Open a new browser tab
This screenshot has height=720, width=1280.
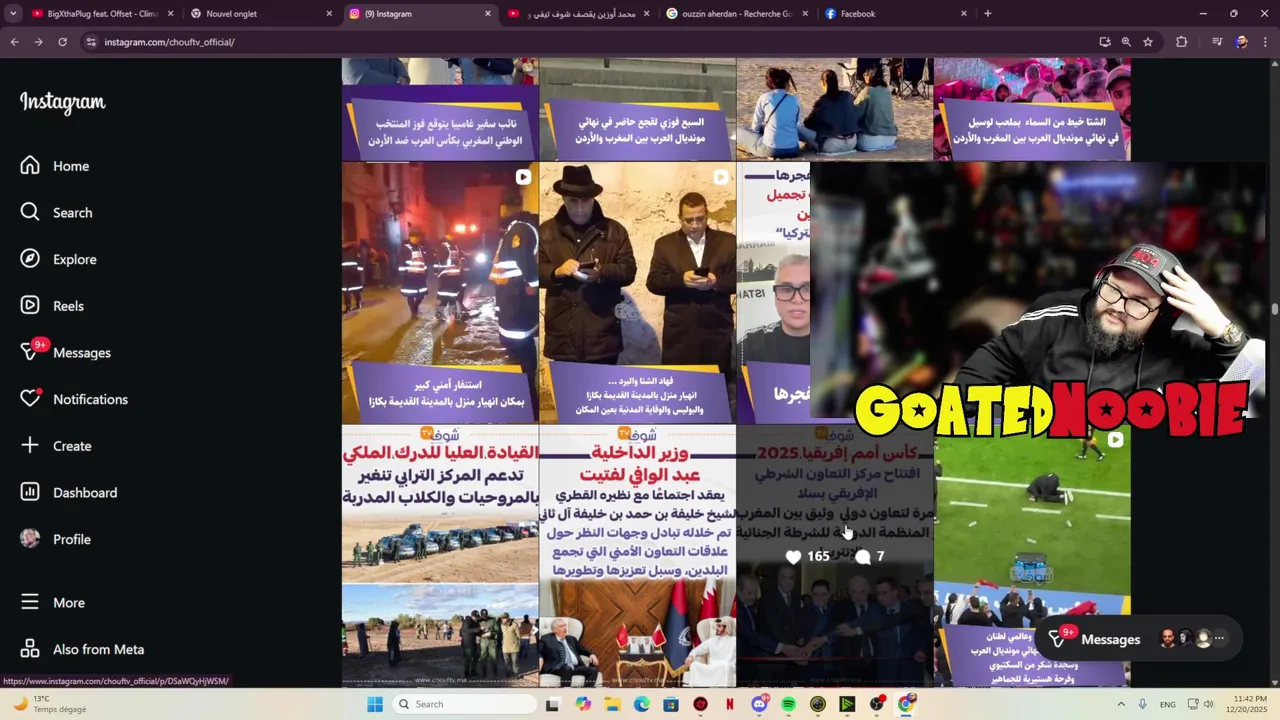988,14
